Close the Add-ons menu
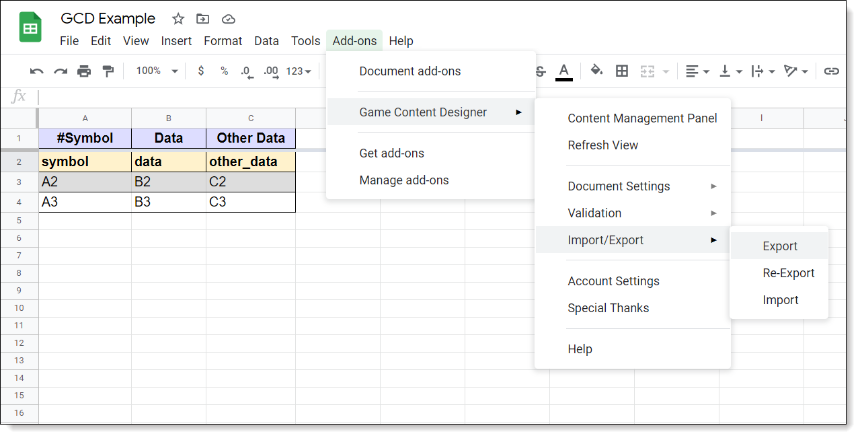Screen dimensions: 860x438 click(x=354, y=41)
